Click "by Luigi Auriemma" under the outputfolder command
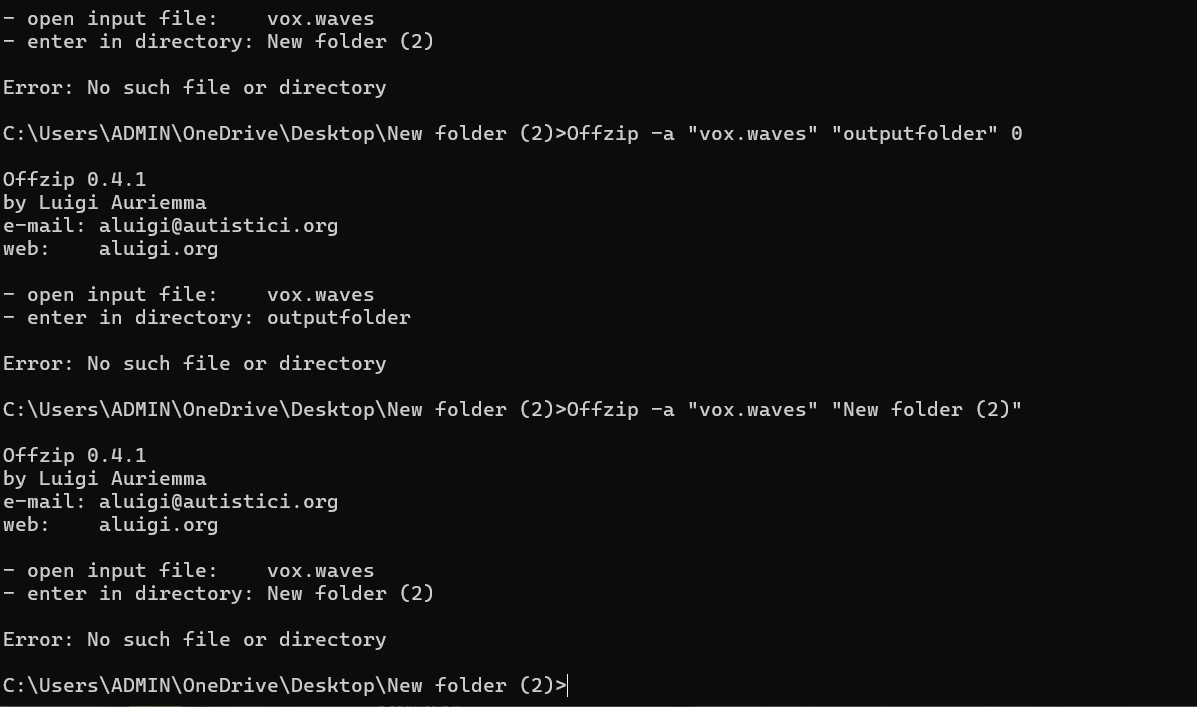This screenshot has width=1197, height=707. click(105, 203)
